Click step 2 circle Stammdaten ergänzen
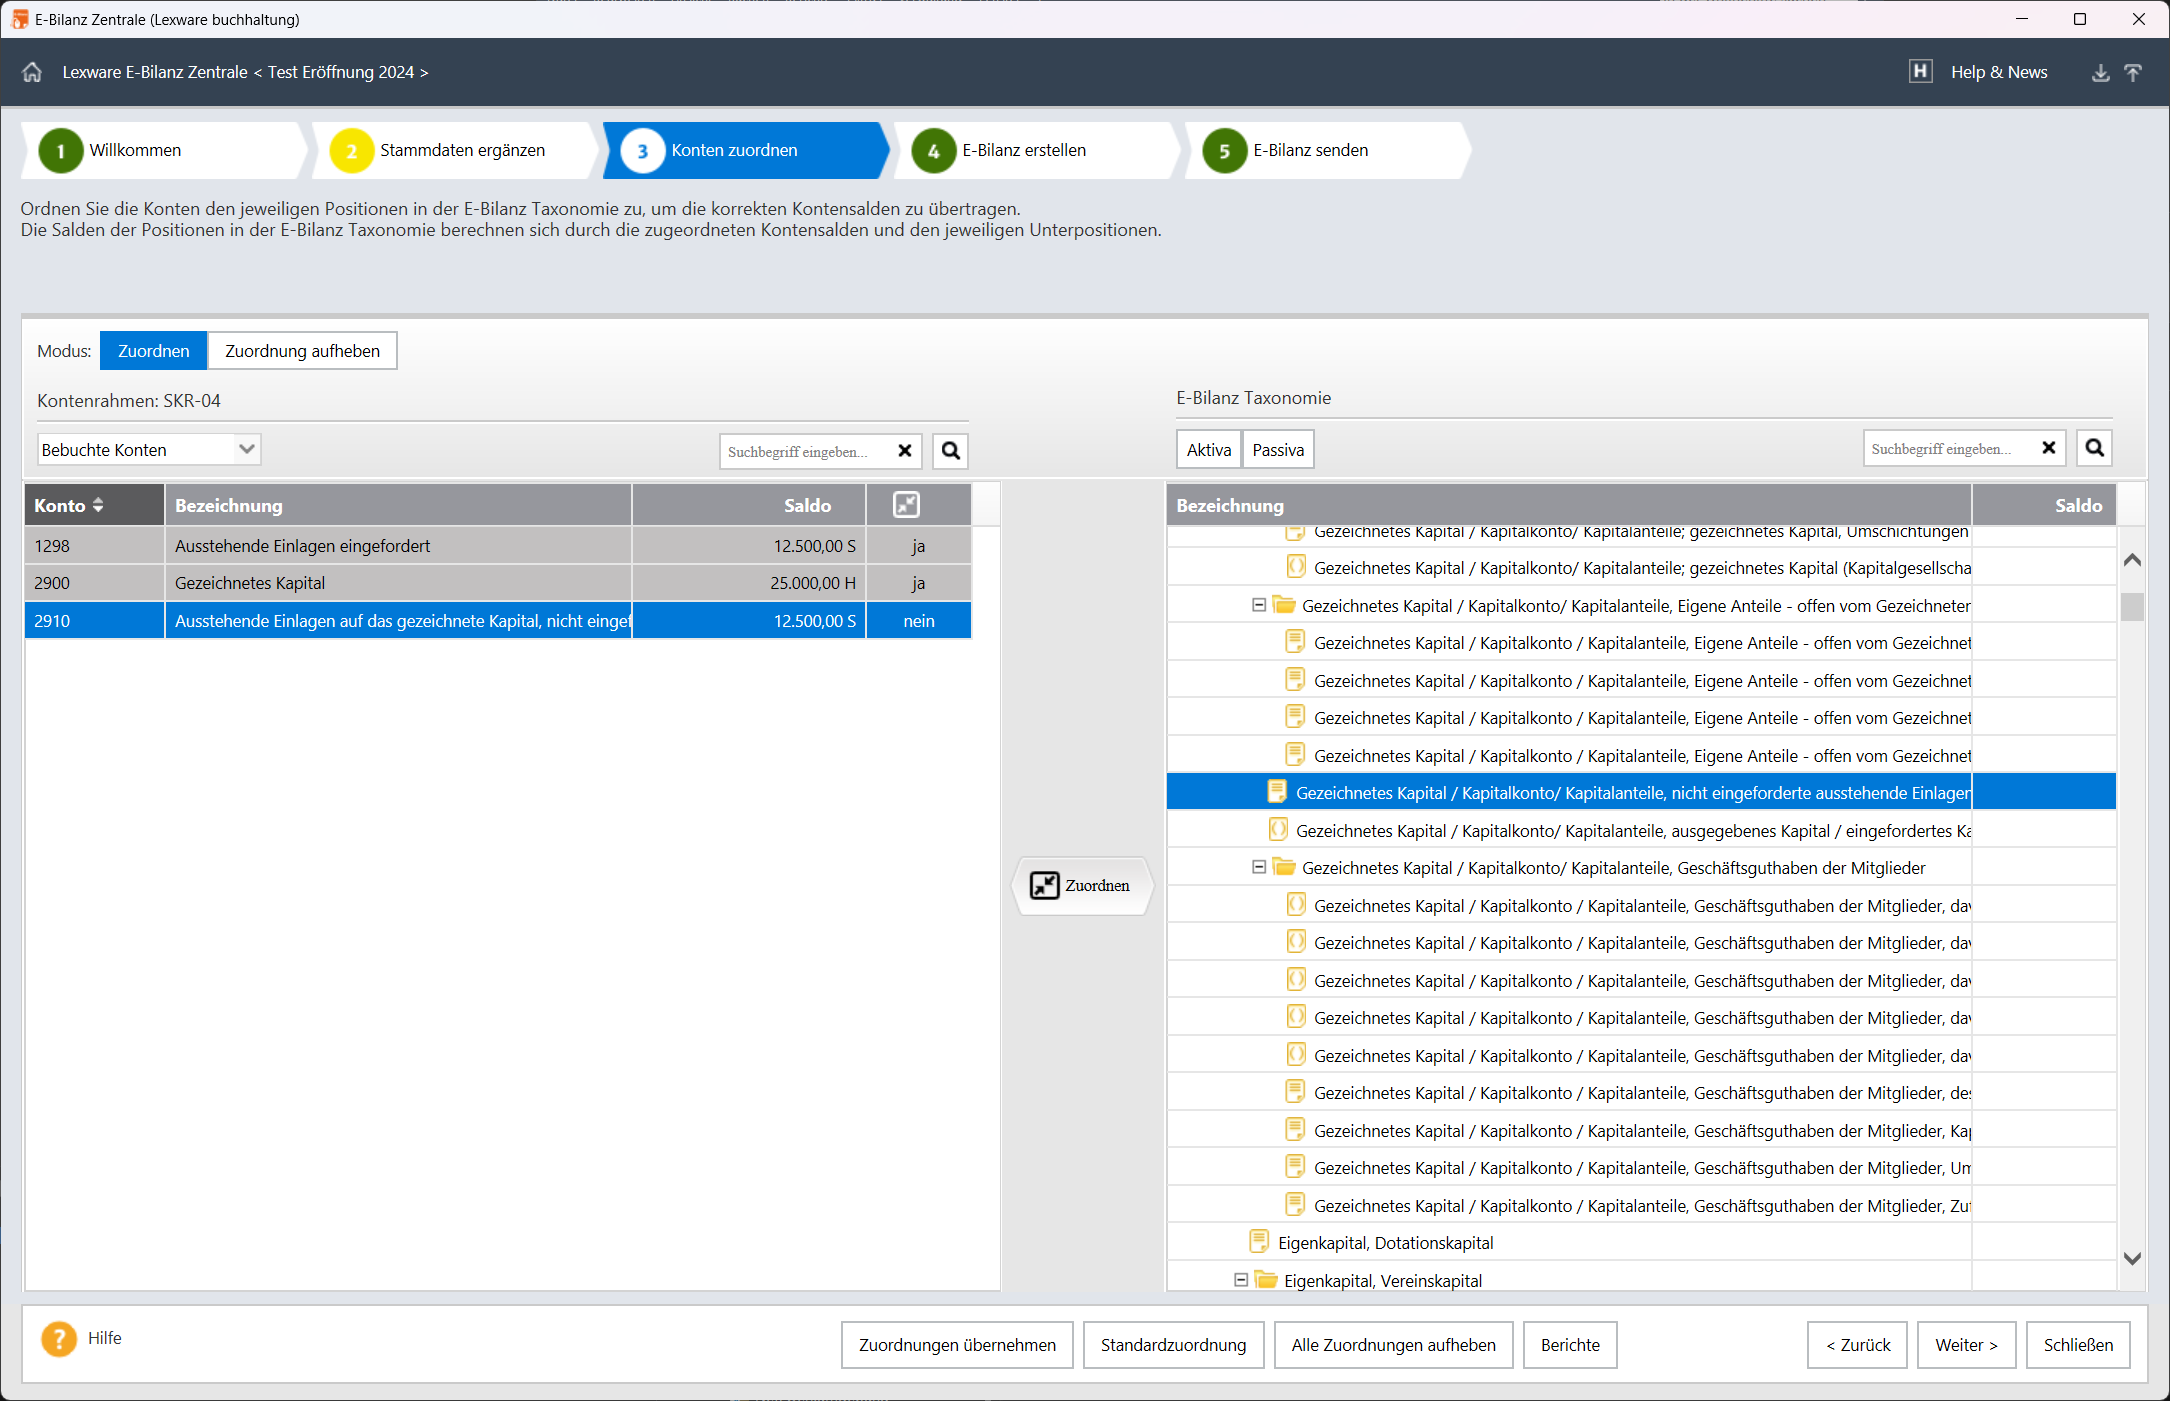Screen dimensions: 2170x1401 click(x=352, y=151)
